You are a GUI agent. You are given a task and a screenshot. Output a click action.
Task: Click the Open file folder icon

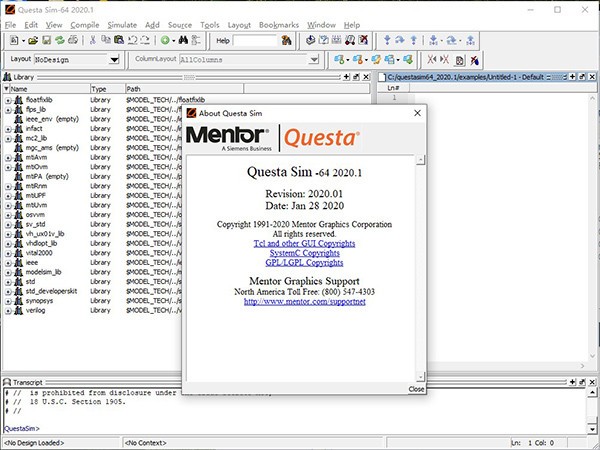click(33, 40)
